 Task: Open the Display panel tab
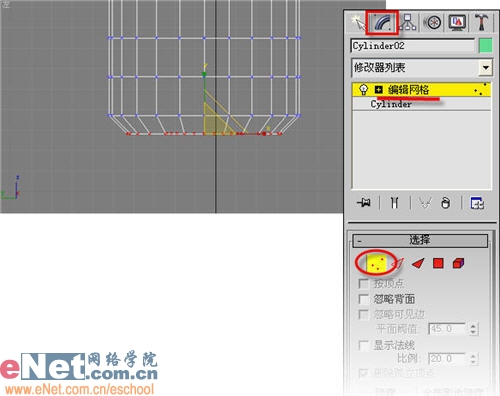[x=457, y=23]
